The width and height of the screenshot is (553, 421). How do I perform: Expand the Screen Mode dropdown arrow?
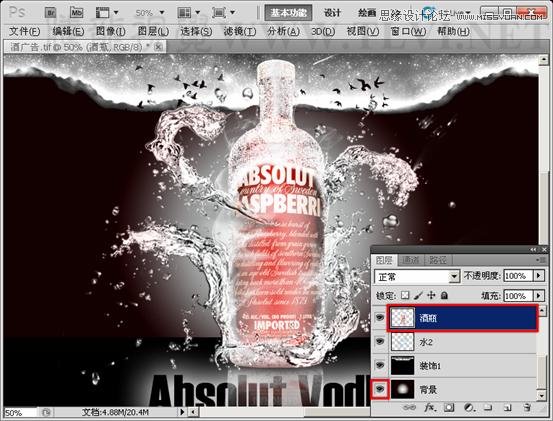click(x=232, y=13)
